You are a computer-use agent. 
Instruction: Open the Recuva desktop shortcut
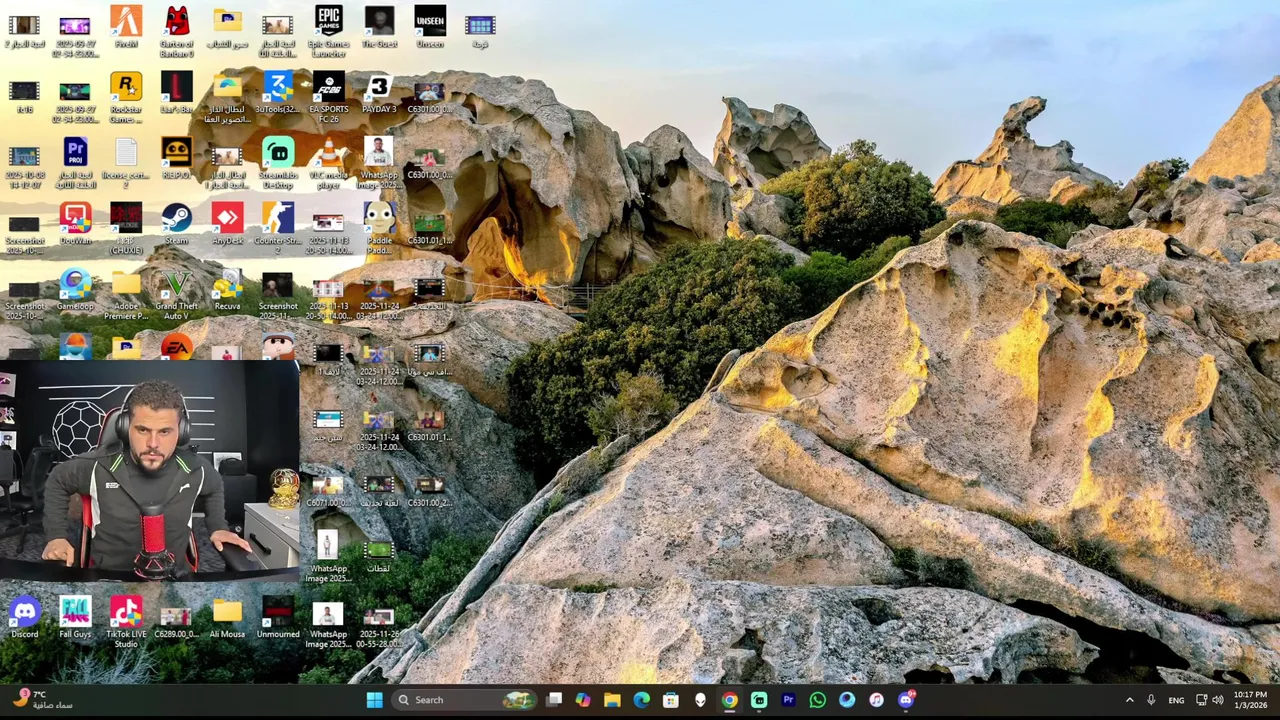click(x=227, y=290)
